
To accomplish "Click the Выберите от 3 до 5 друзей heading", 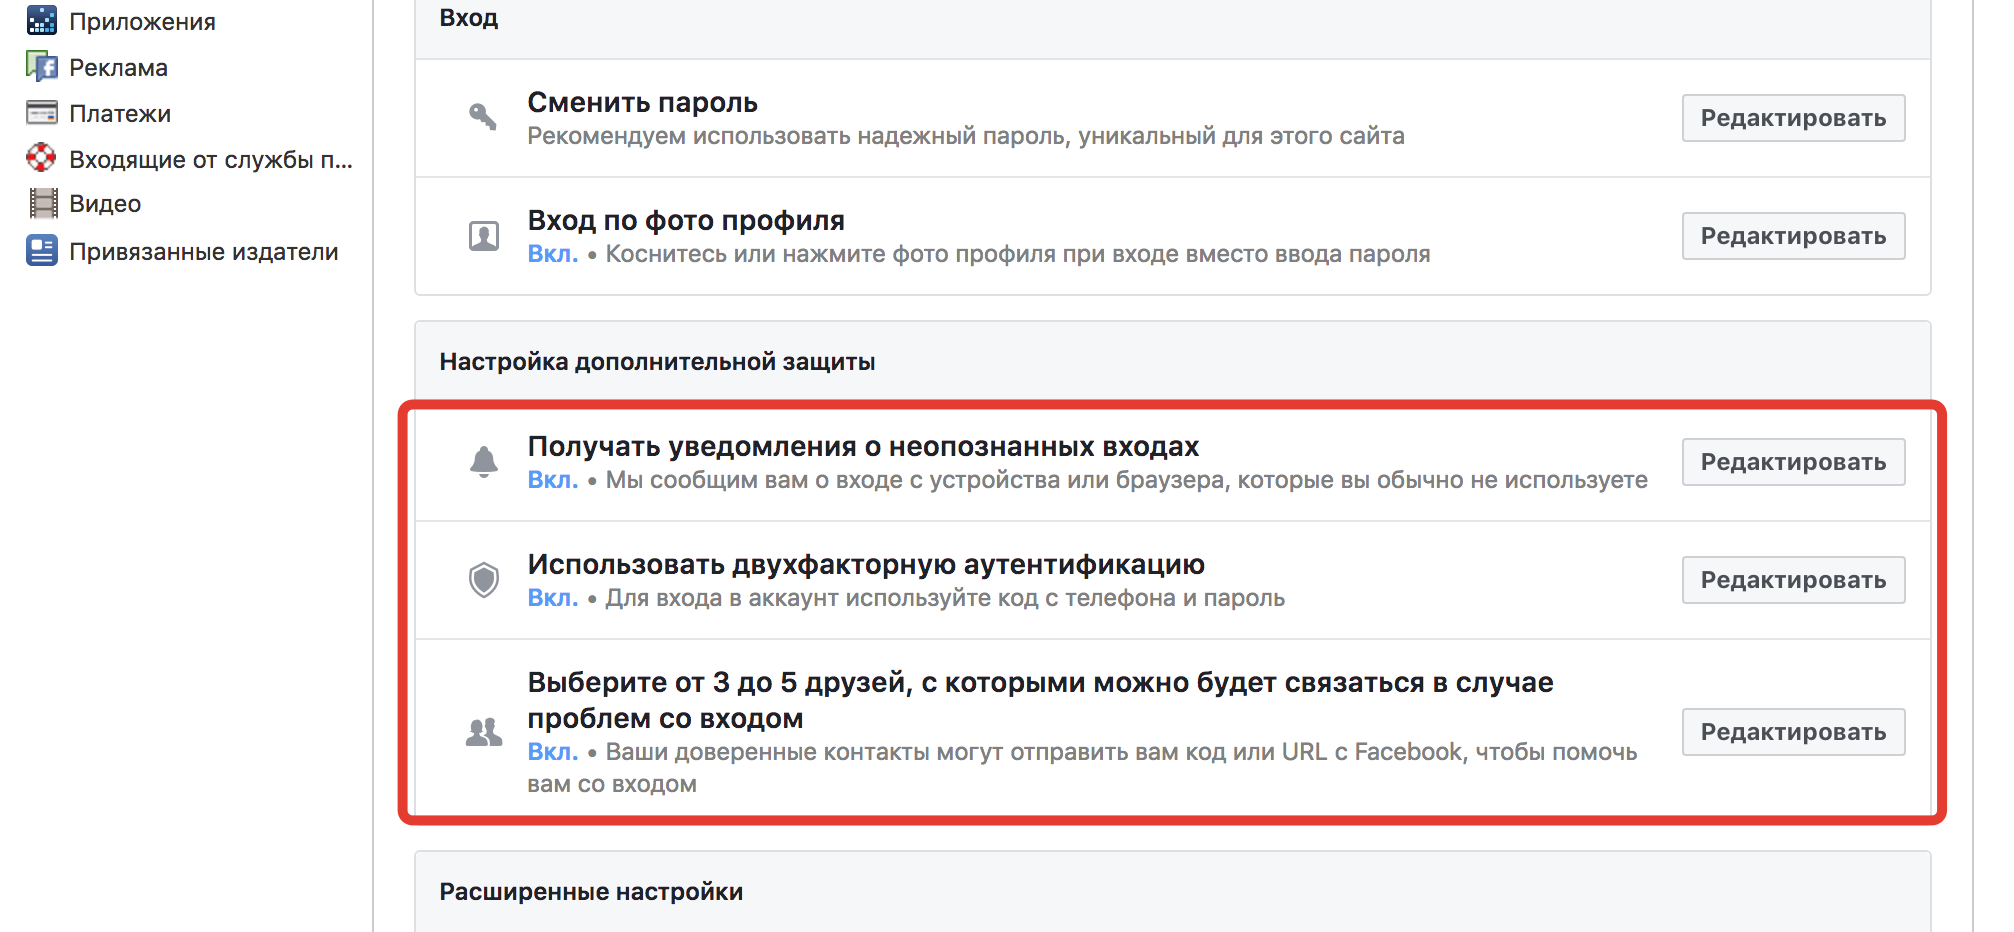I will click(x=1040, y=700).
